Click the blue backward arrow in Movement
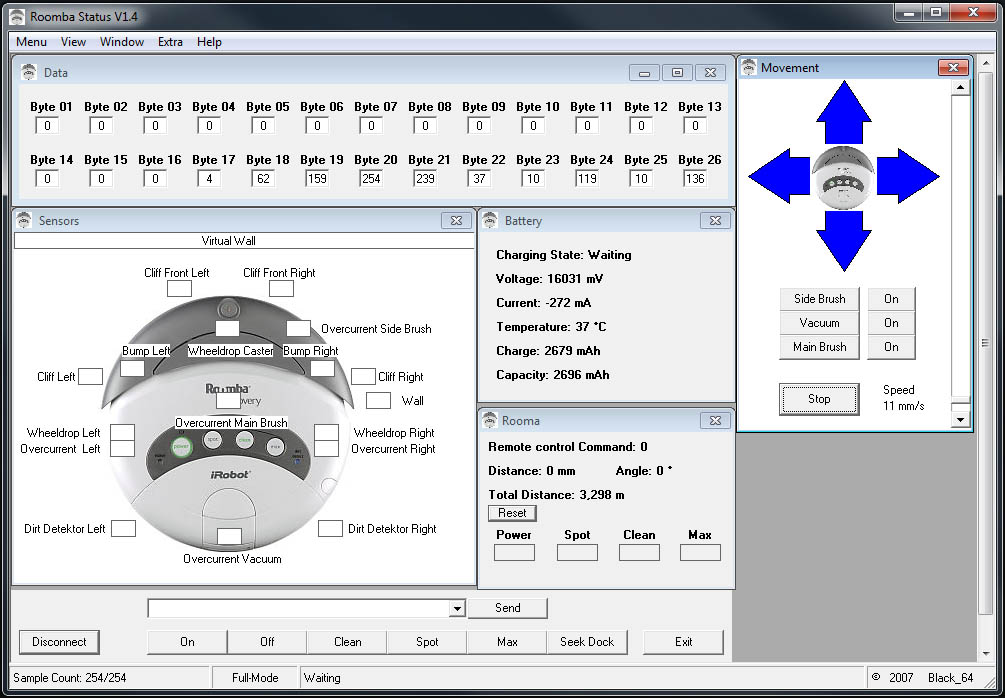Screen dimensions: 1005x698 point(843,240)
